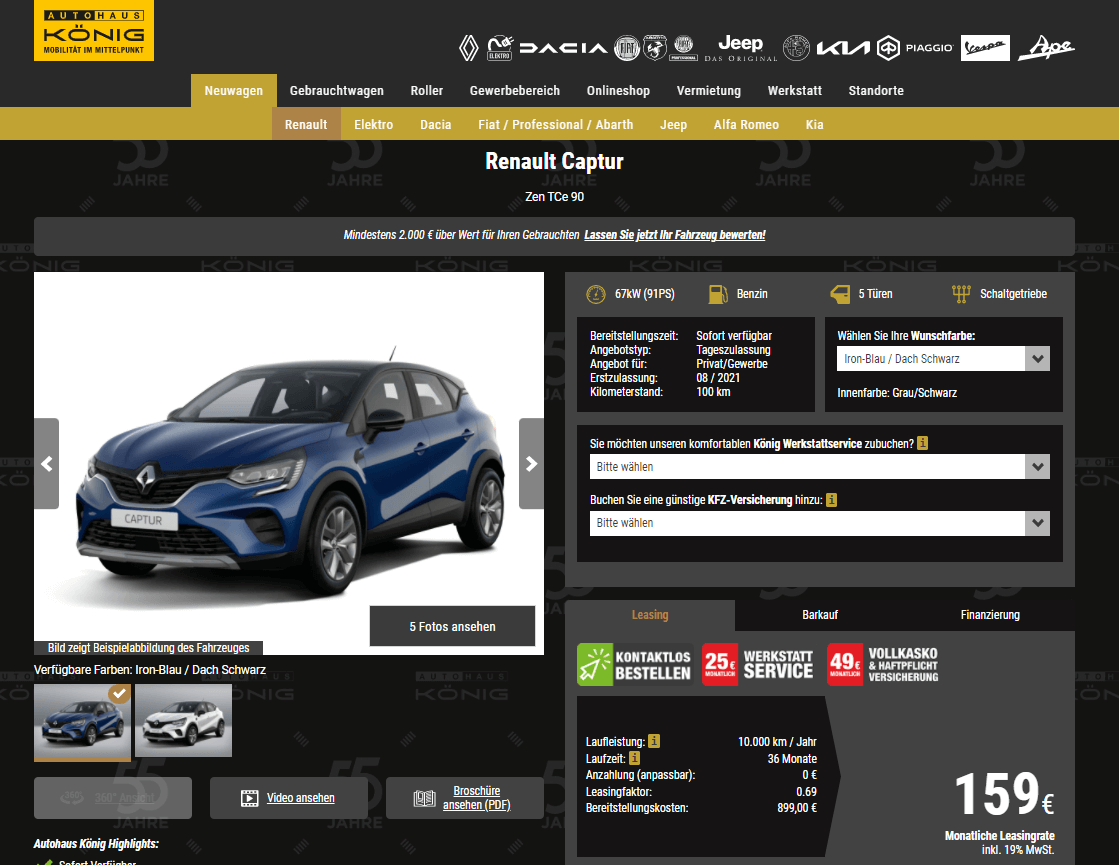Show info for Laufzeit

click(x=634, y=758)
